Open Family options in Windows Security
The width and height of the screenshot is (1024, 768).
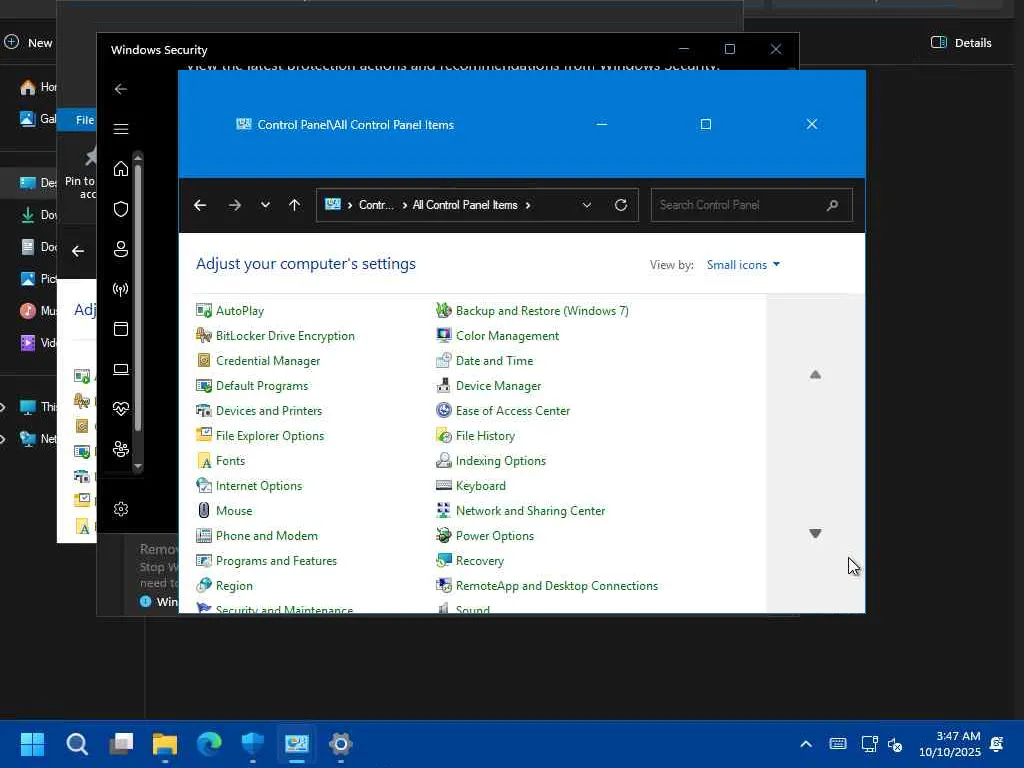click(x=121, y=449)
